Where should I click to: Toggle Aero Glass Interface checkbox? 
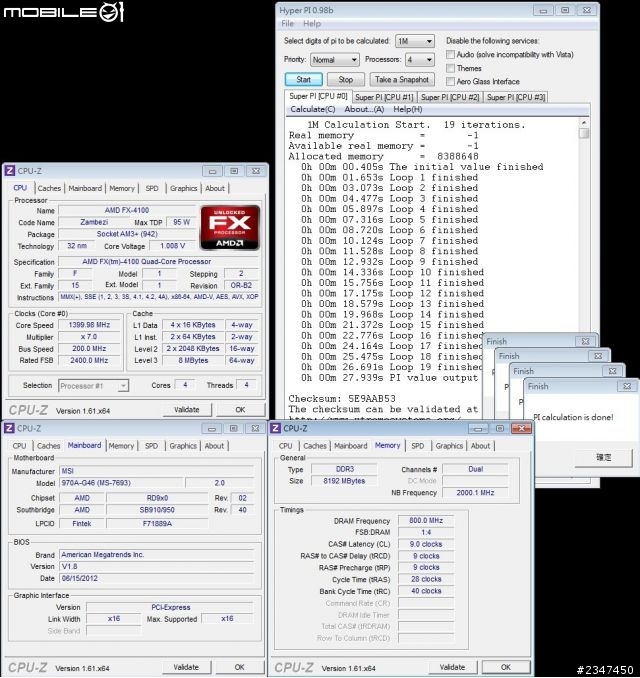click(x=451, y=81)
